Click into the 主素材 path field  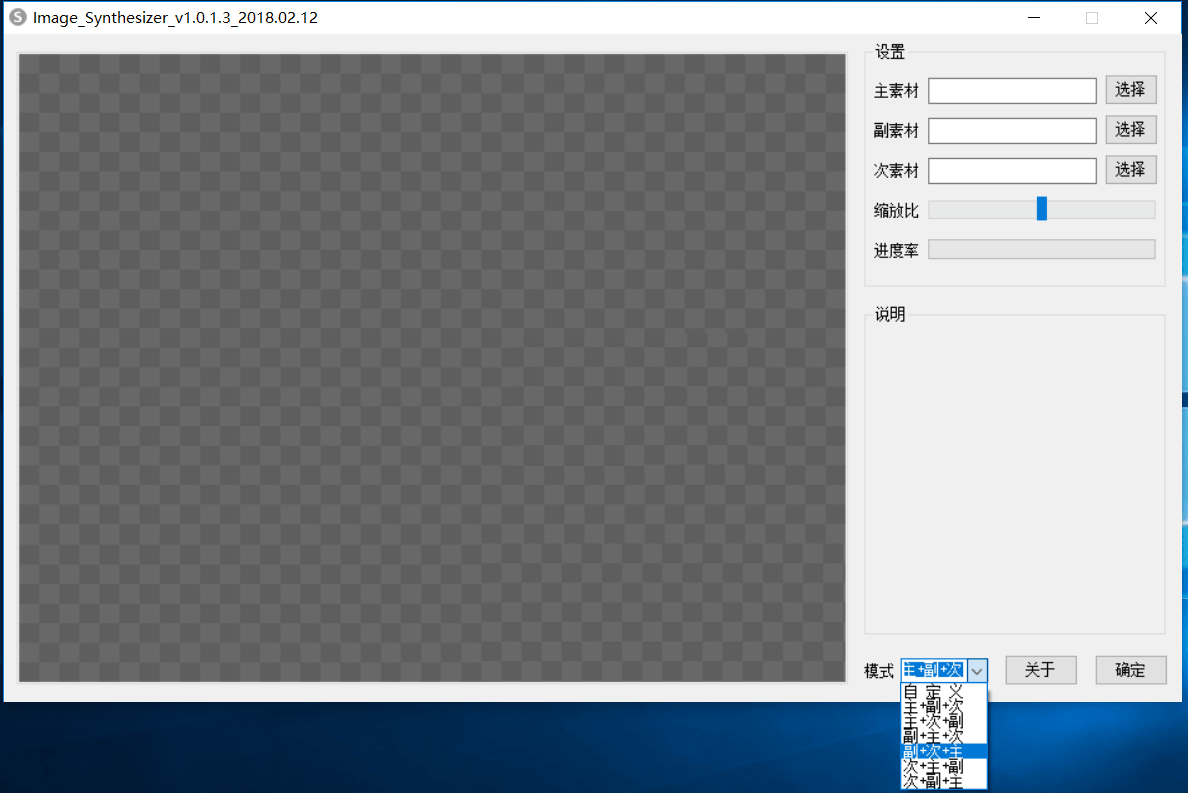click(x=1012, y=91)
